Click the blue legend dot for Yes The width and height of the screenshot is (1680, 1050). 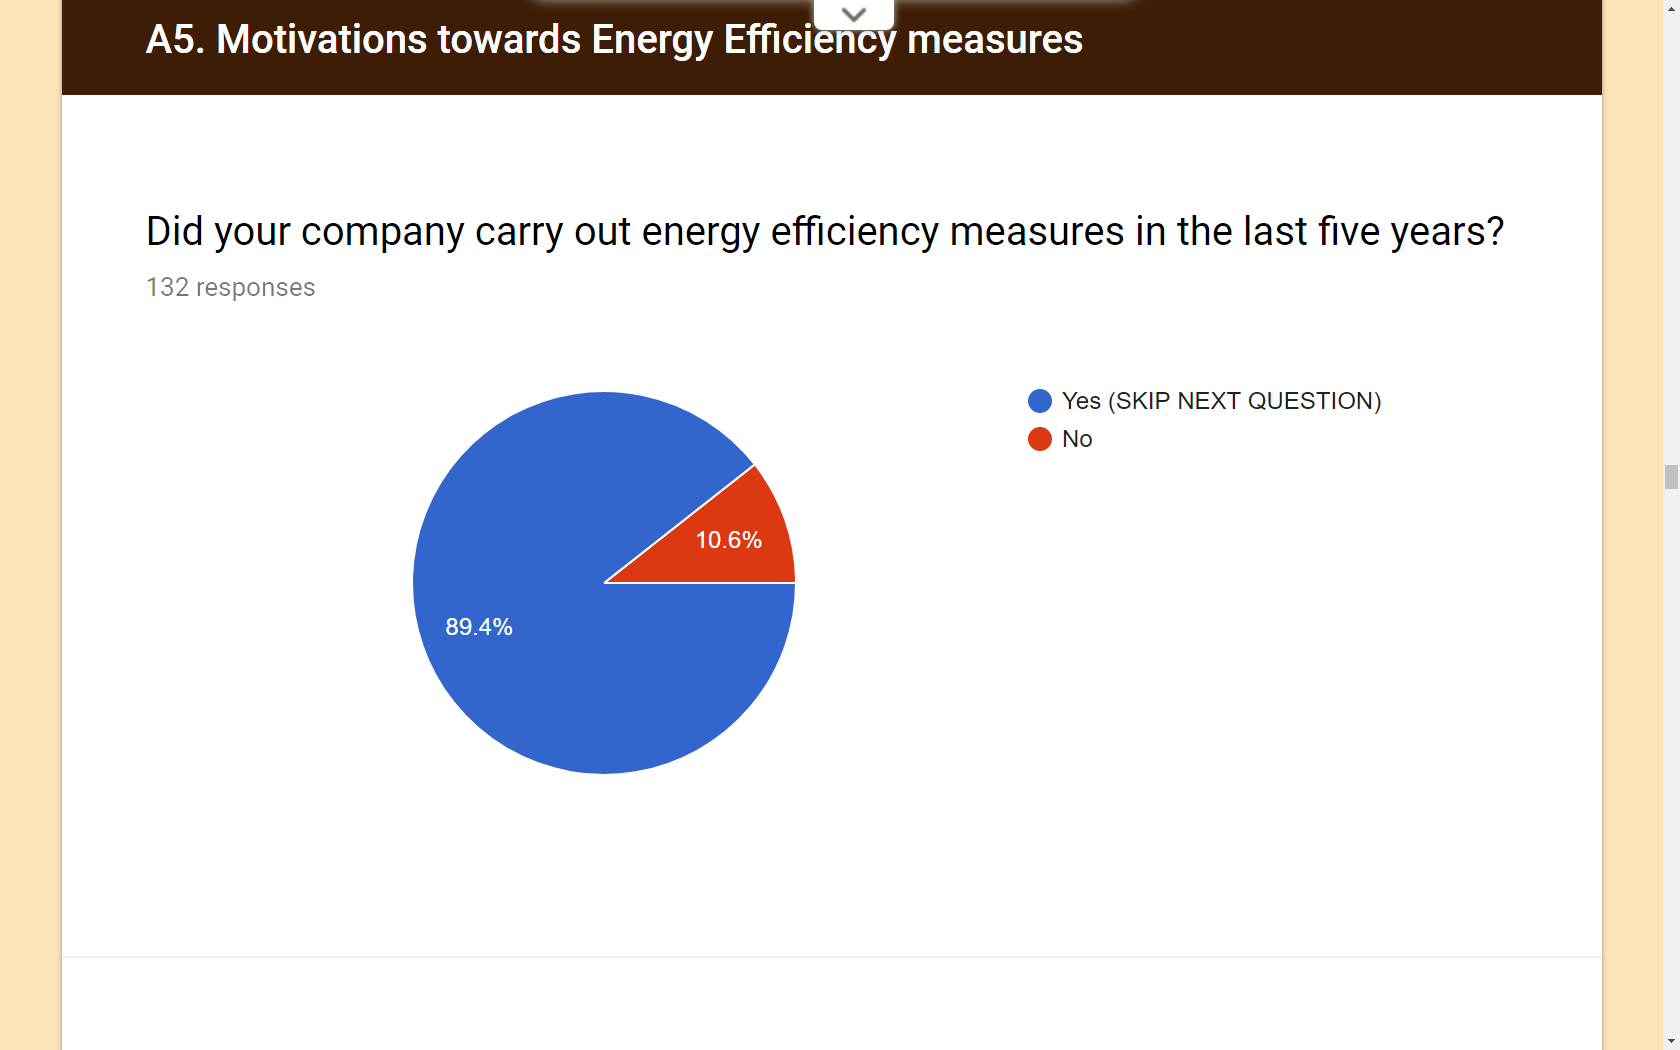1040,401
